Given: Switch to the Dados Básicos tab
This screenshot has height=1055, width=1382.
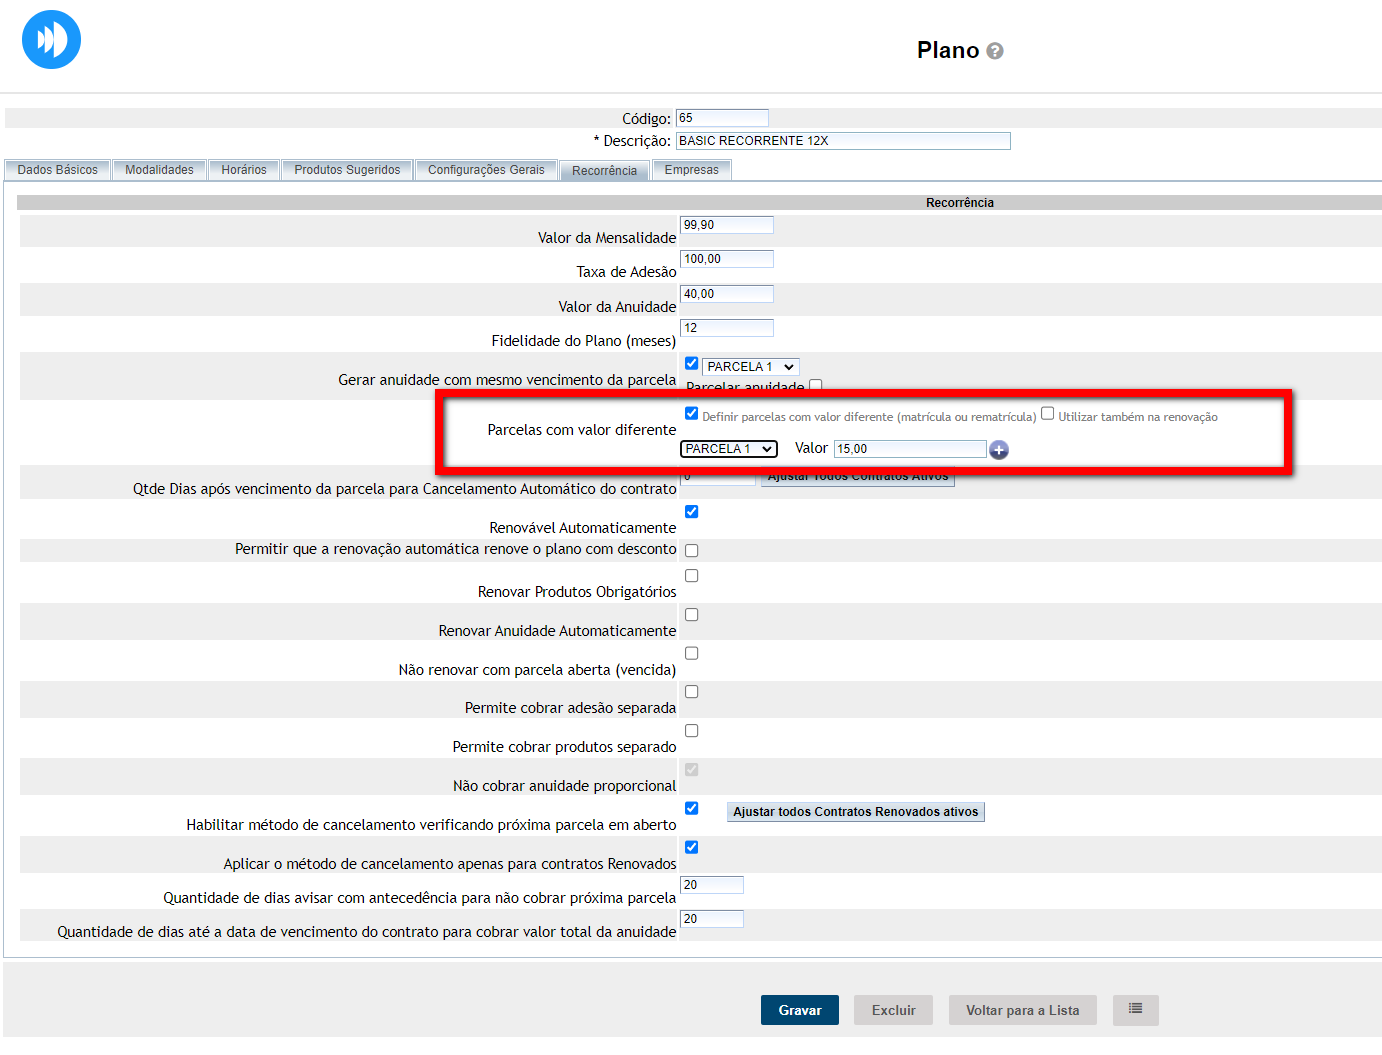Looking at the screenshot, I should tap(58, 170).
